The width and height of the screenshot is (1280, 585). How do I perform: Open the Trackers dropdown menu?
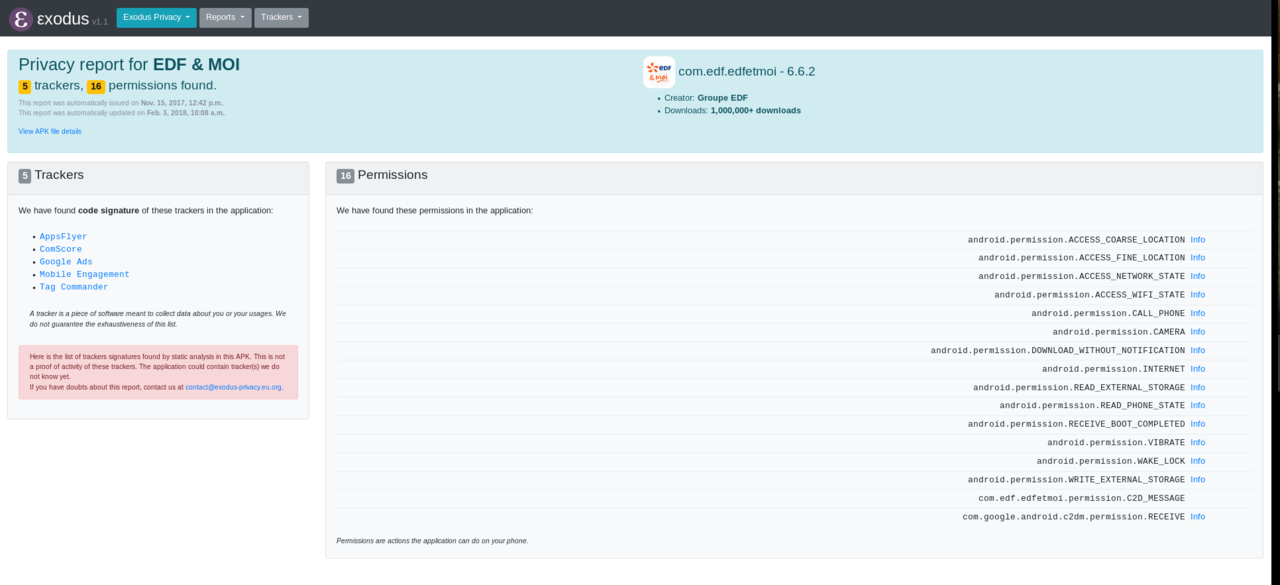(281, 18)
